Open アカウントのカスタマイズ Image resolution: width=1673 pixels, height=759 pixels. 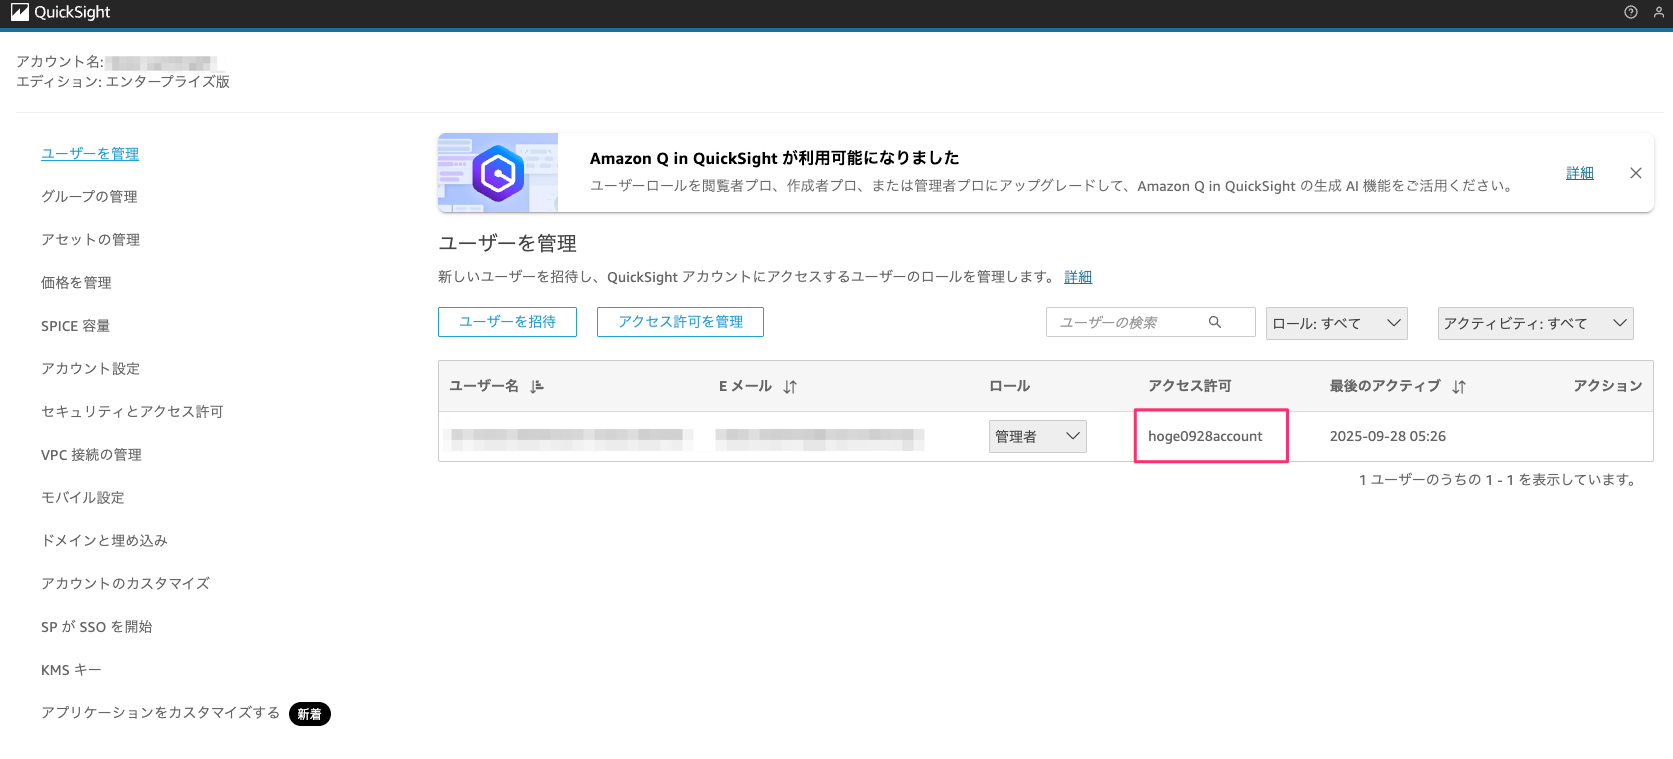pyautogui.click(x=125, y=584)
